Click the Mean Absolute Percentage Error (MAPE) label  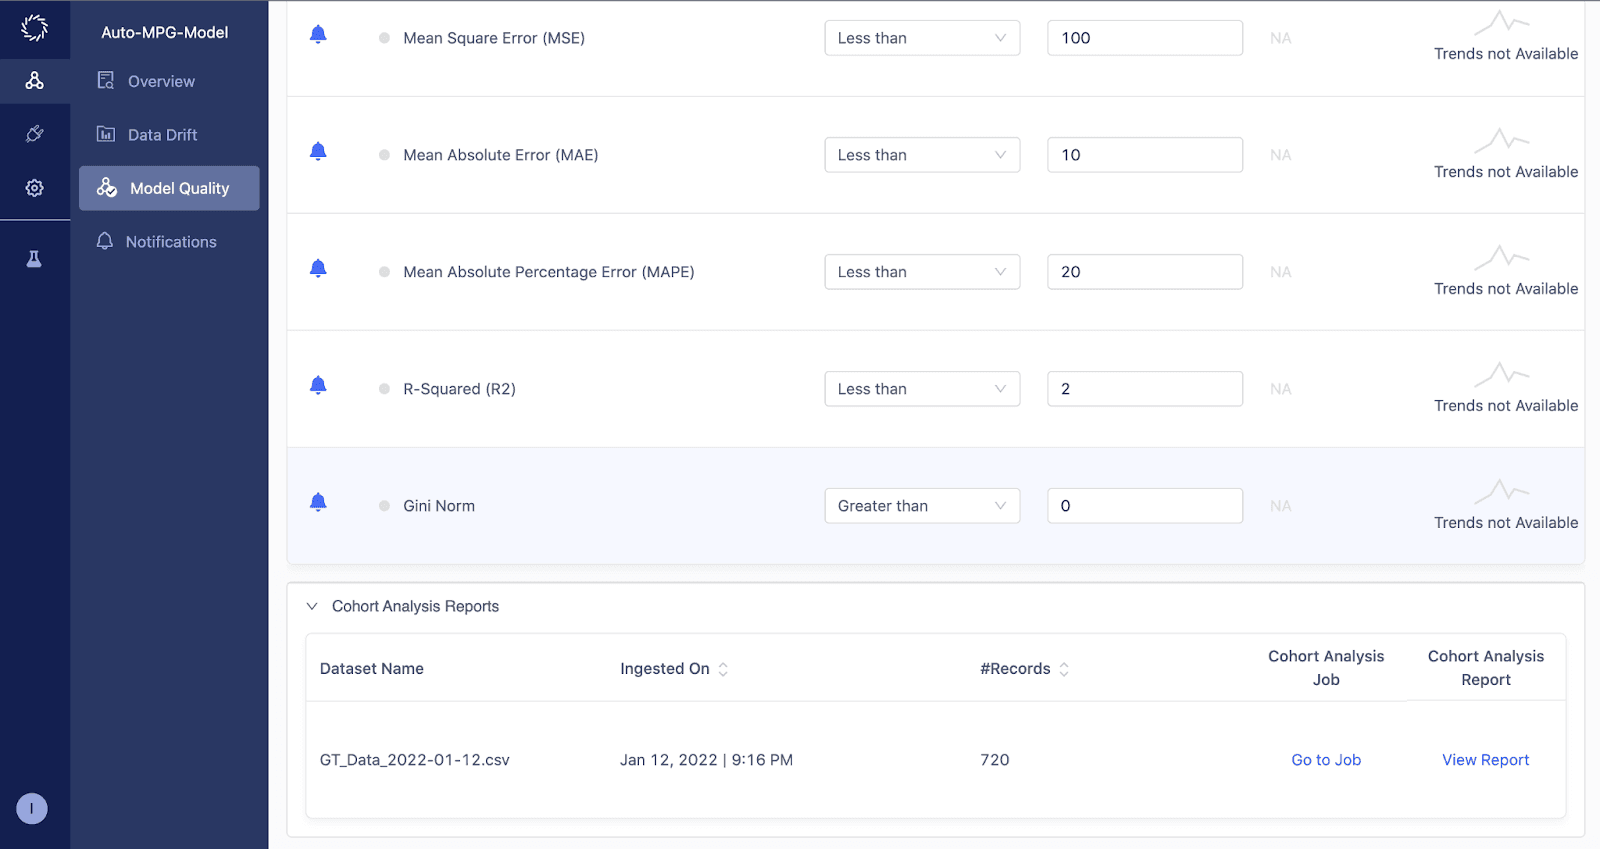[x=549, y=272]
